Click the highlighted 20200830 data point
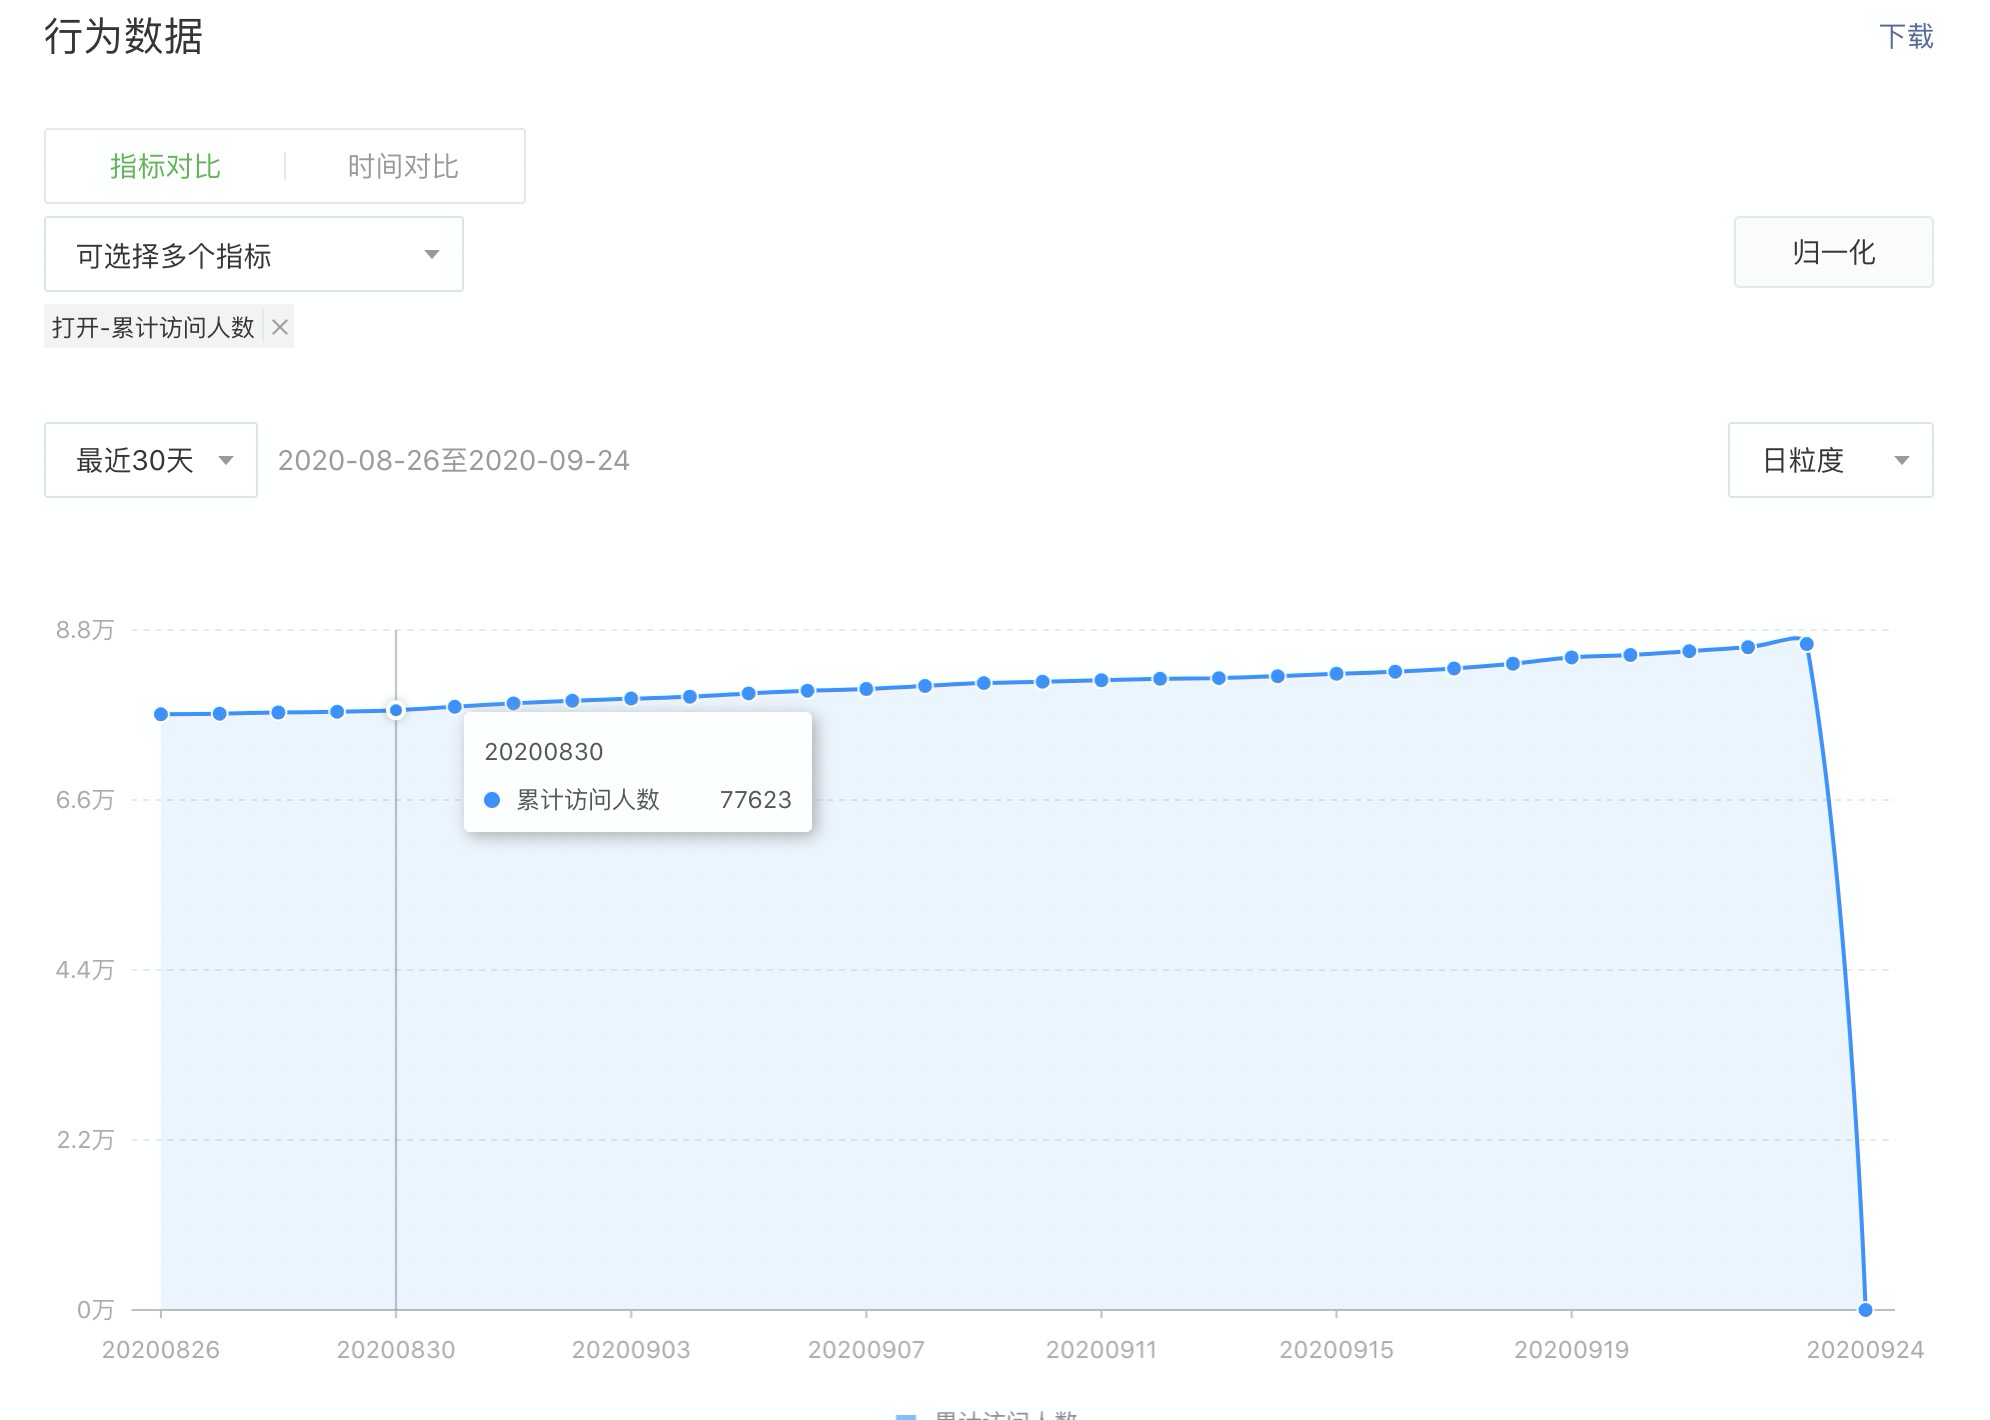Screen dimensions: 1990x1420 (x=396, y=711)
